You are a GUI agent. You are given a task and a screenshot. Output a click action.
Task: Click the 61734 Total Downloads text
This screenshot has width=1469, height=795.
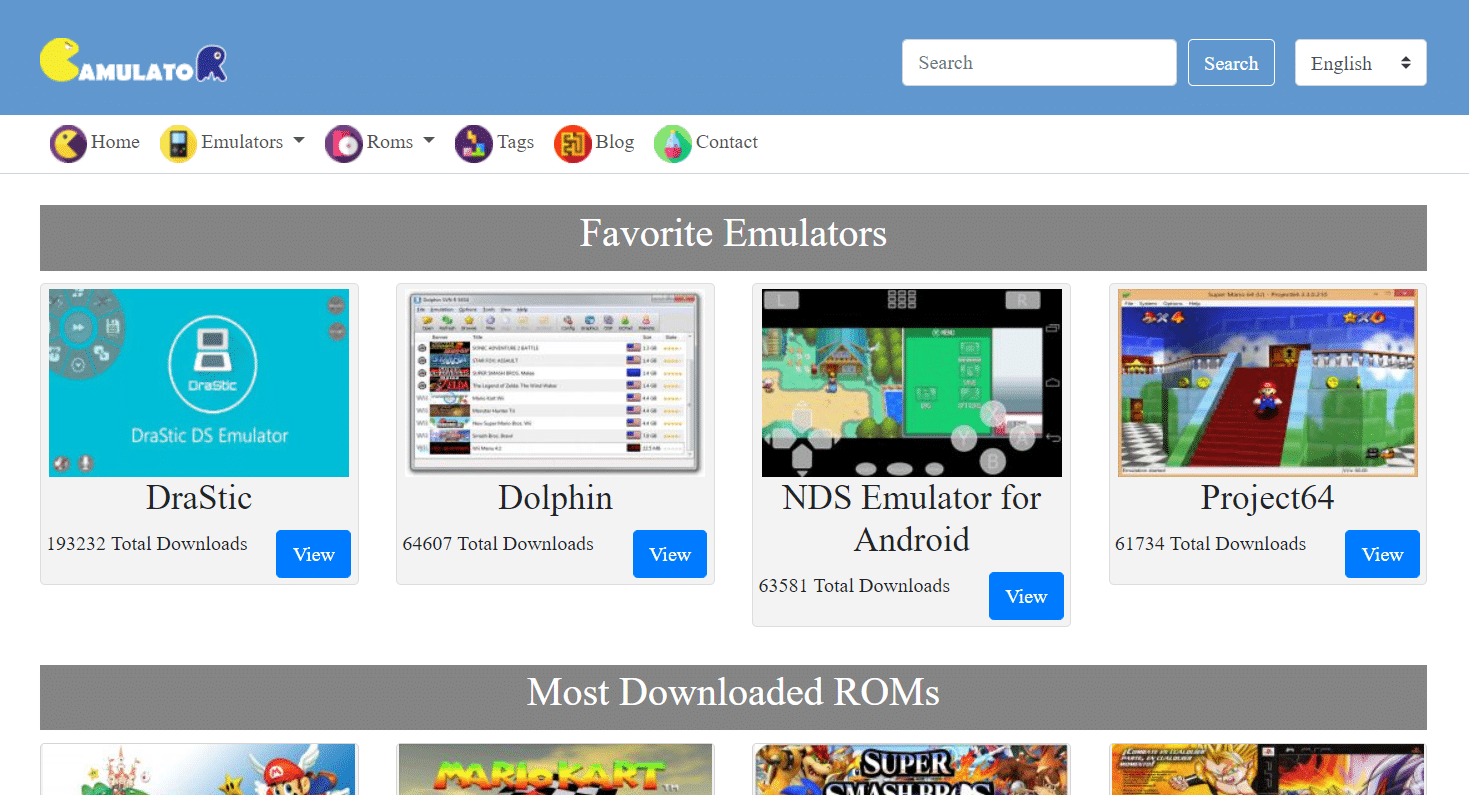point(1210,544)
